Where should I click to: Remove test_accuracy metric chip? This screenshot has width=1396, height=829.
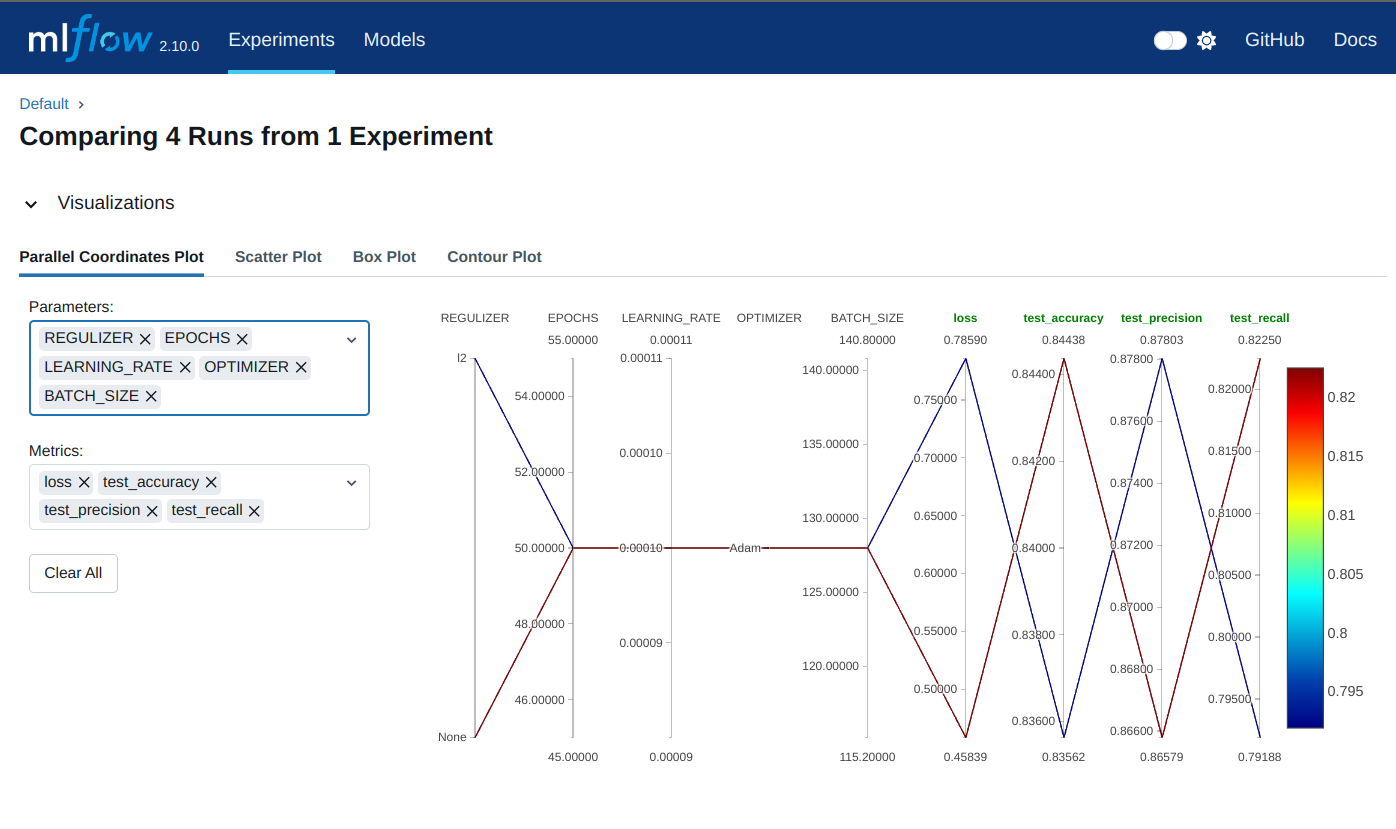tap(211, 483)
